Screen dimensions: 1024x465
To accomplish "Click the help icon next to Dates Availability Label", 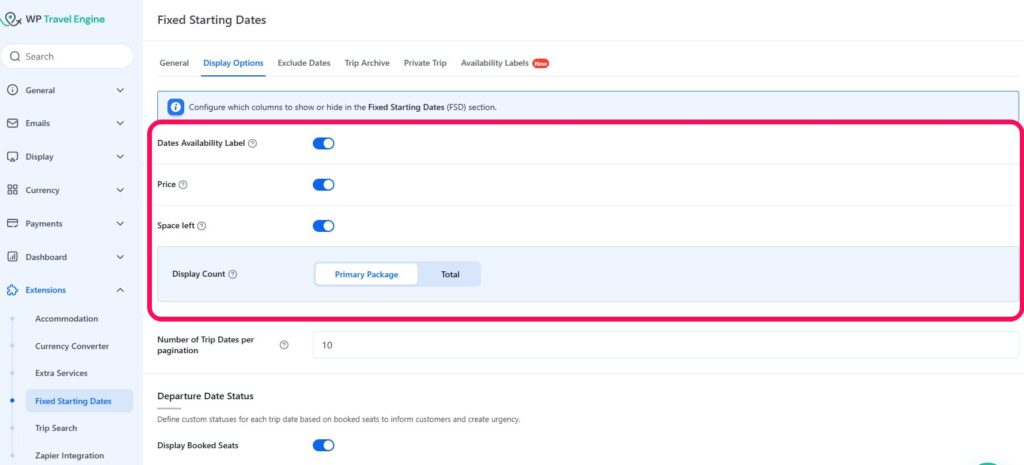I will point(252,144).
